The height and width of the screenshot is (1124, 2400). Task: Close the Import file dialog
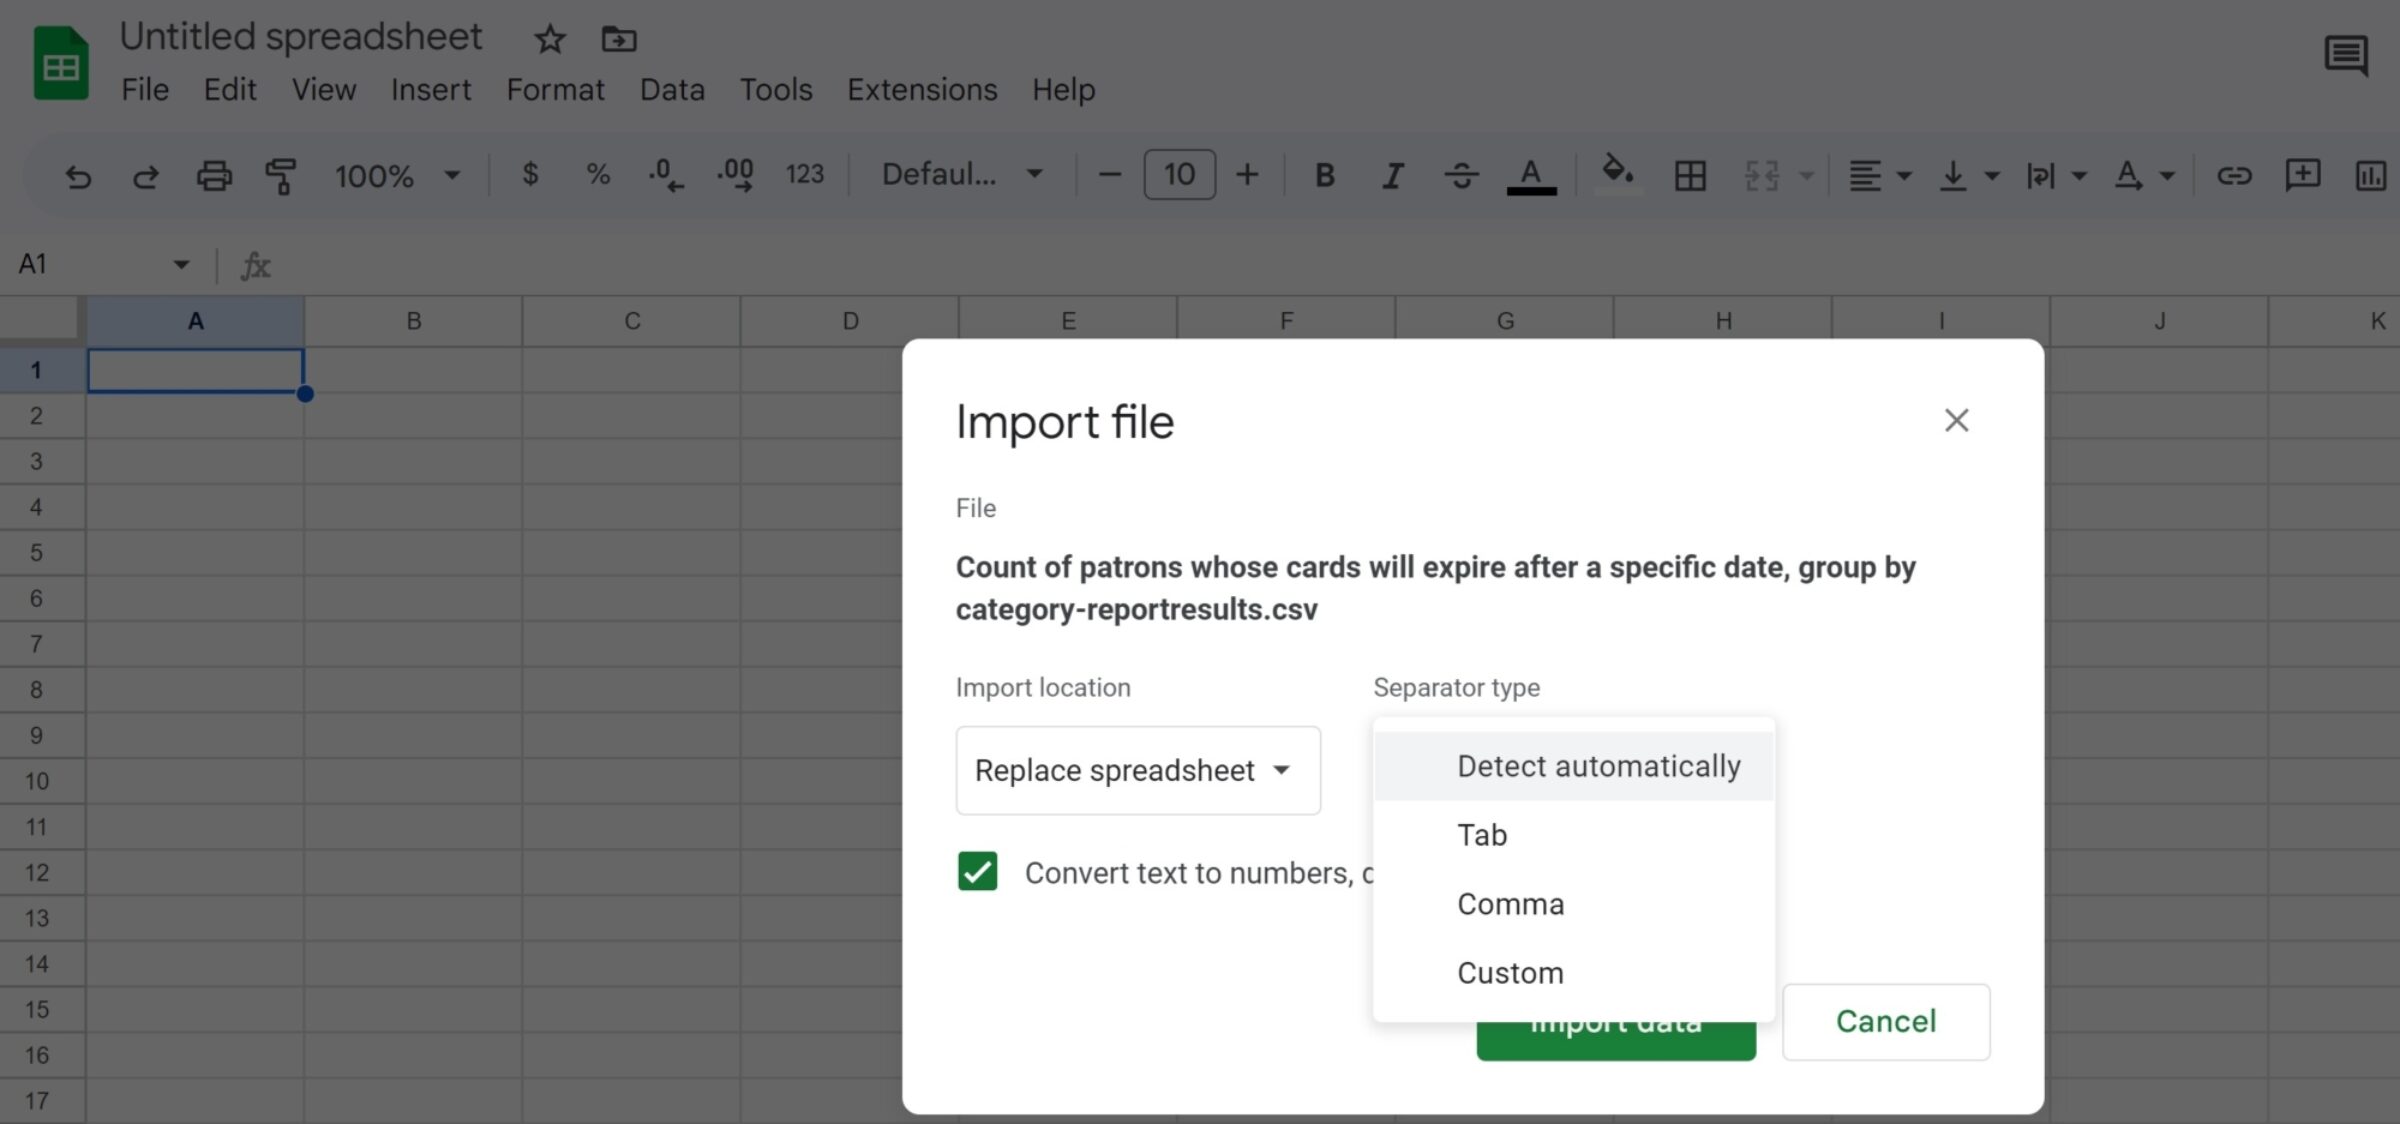[1956, 420]
